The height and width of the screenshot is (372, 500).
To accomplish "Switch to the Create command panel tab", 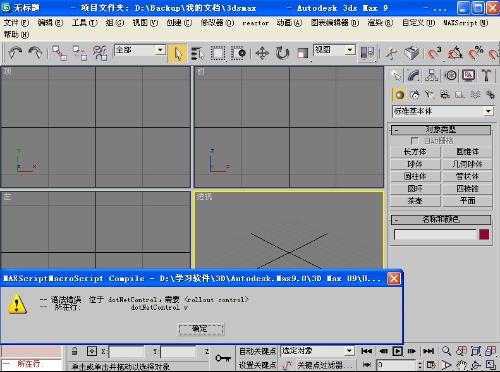I will click(396, 76).
